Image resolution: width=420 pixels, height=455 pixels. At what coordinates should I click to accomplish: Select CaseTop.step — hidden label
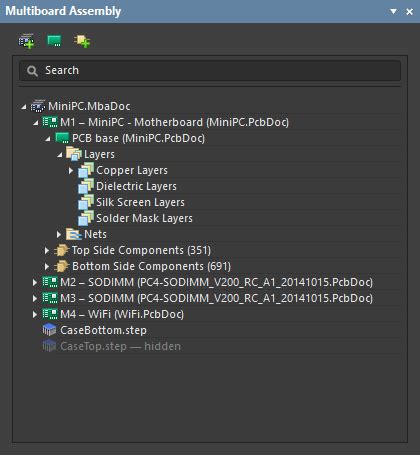[x=120, y=346]
